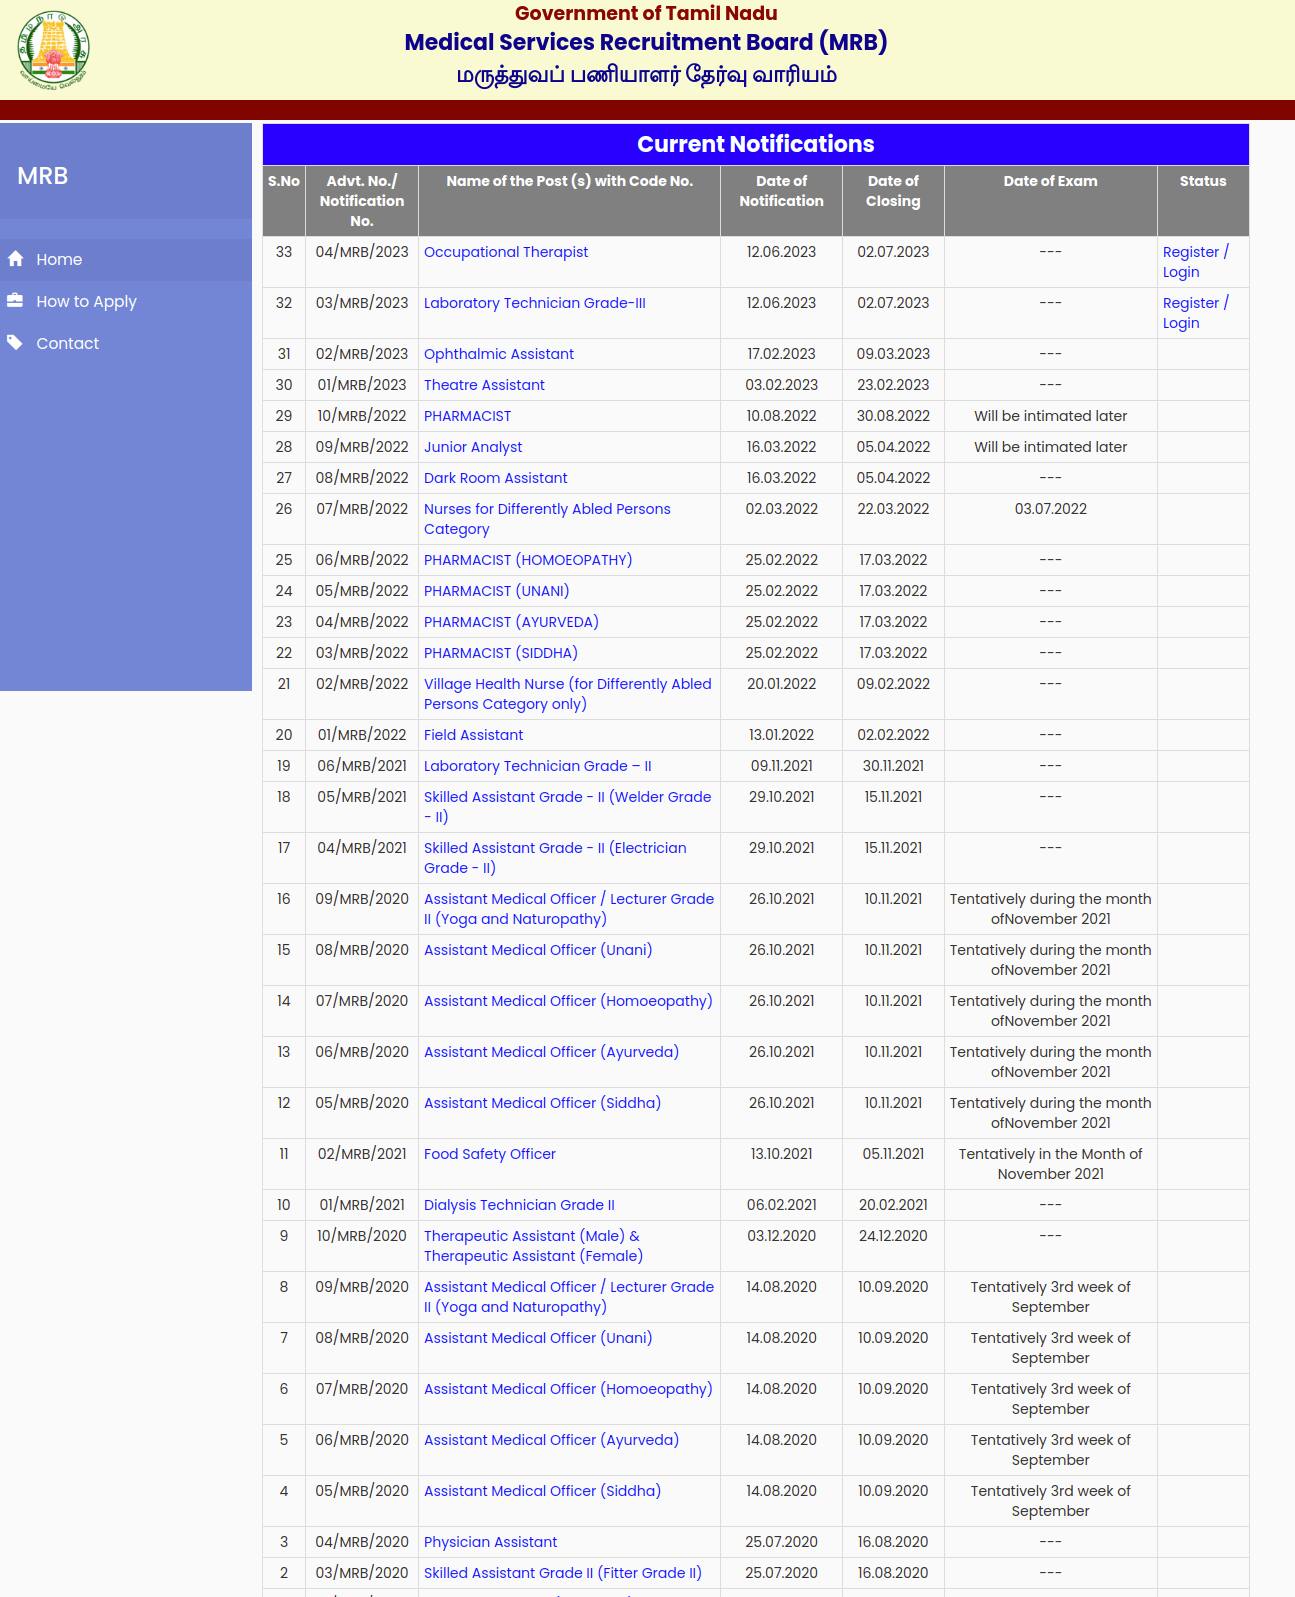Open Assistant Medical Officer (Unani) row 7

pos(538,1338)
